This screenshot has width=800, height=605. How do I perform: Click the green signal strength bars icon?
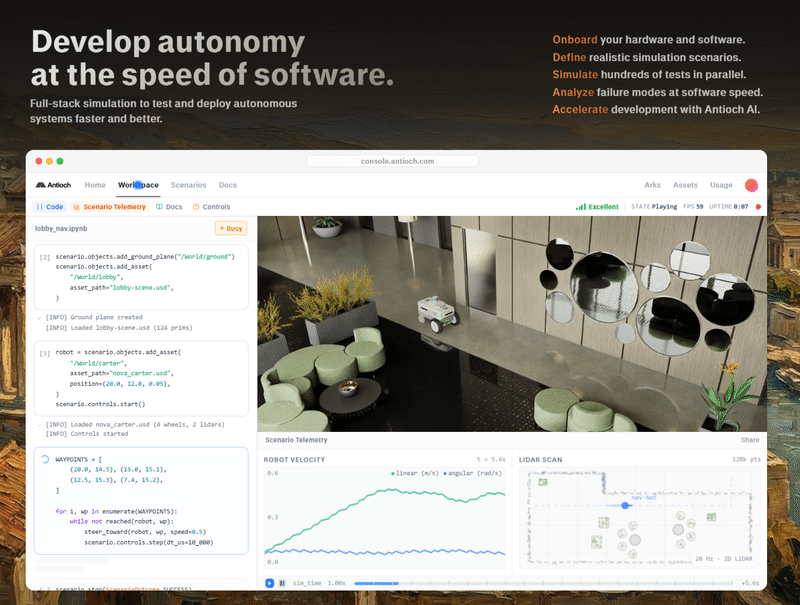point(580,207)
